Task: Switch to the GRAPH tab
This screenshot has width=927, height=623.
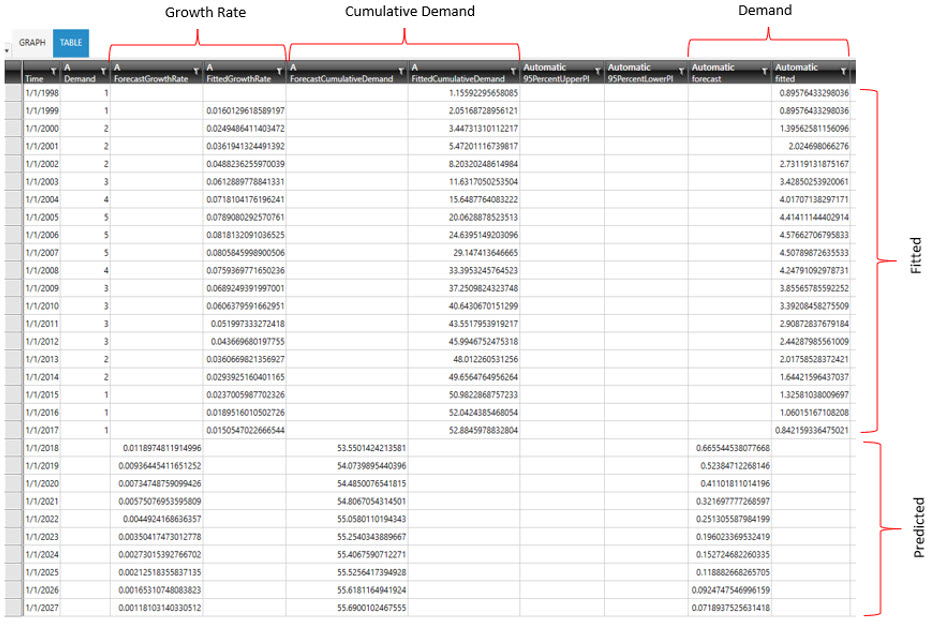Action: tap(31, 43)
